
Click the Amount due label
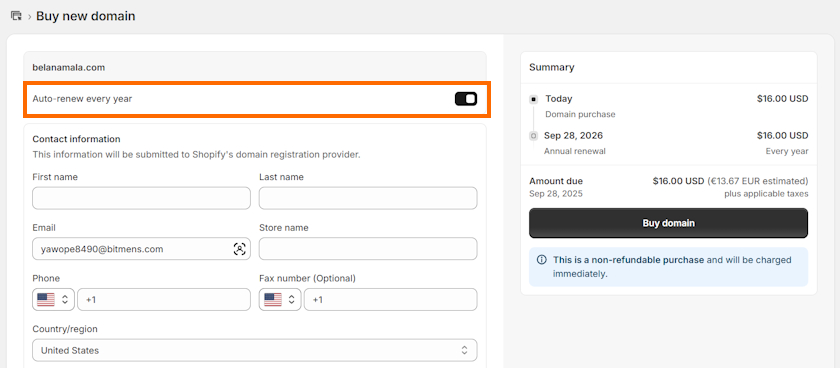(556, 181)
